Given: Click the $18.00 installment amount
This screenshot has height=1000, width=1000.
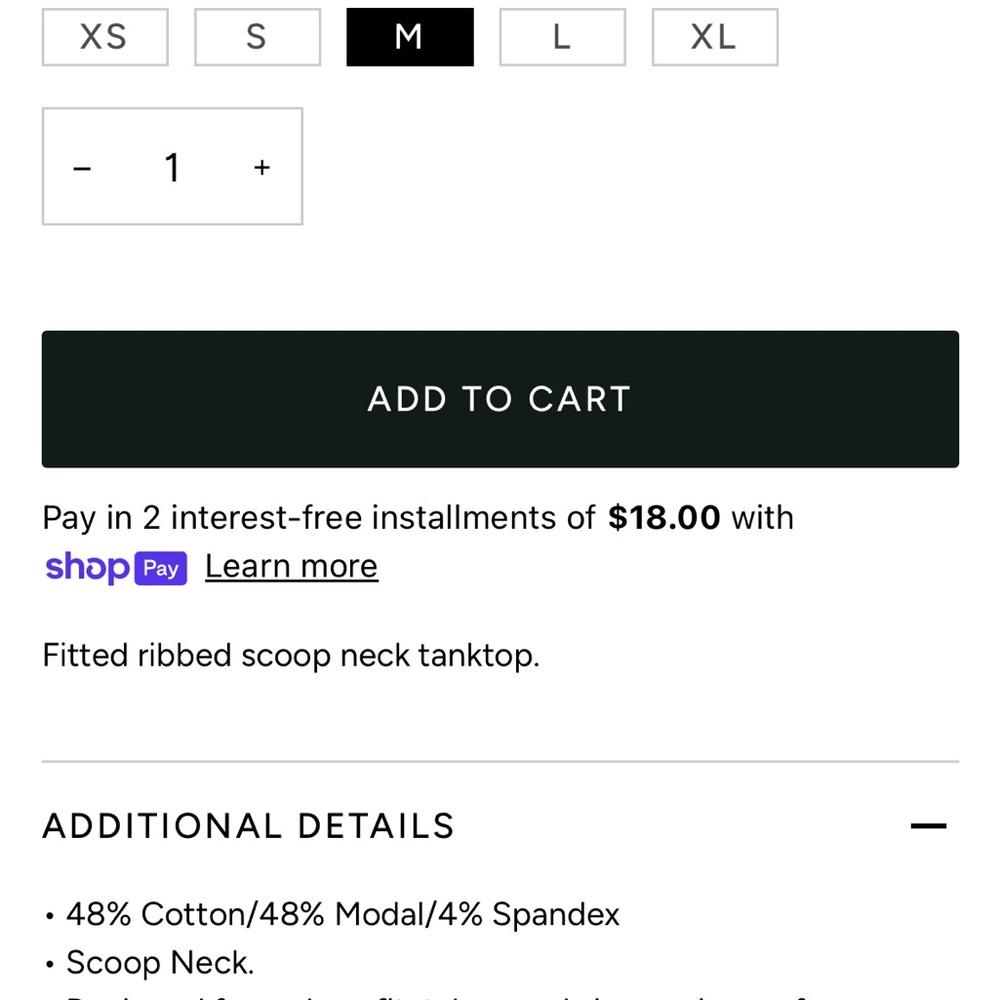Looking at the screenshot, I should click(664, 517).
